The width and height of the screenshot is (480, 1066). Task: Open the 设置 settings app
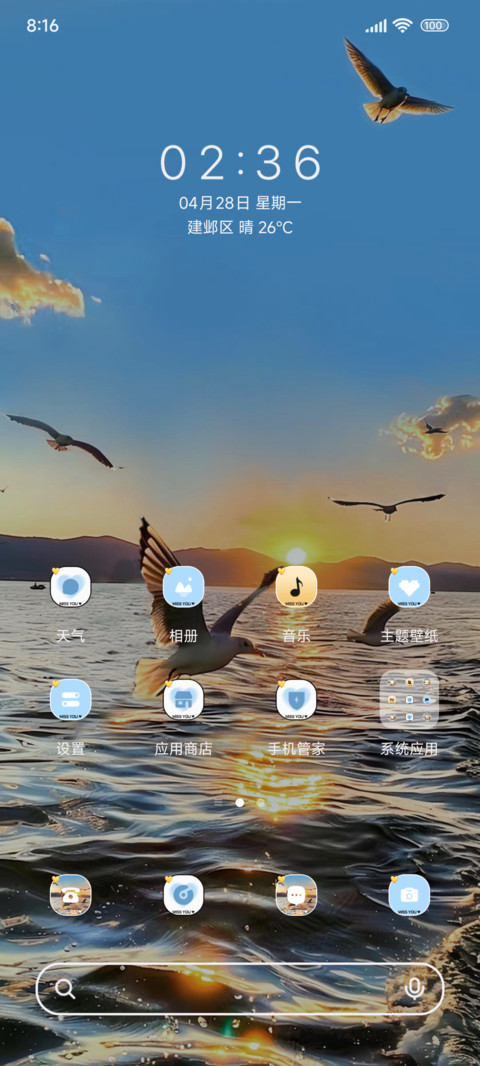tap(71, 700)
